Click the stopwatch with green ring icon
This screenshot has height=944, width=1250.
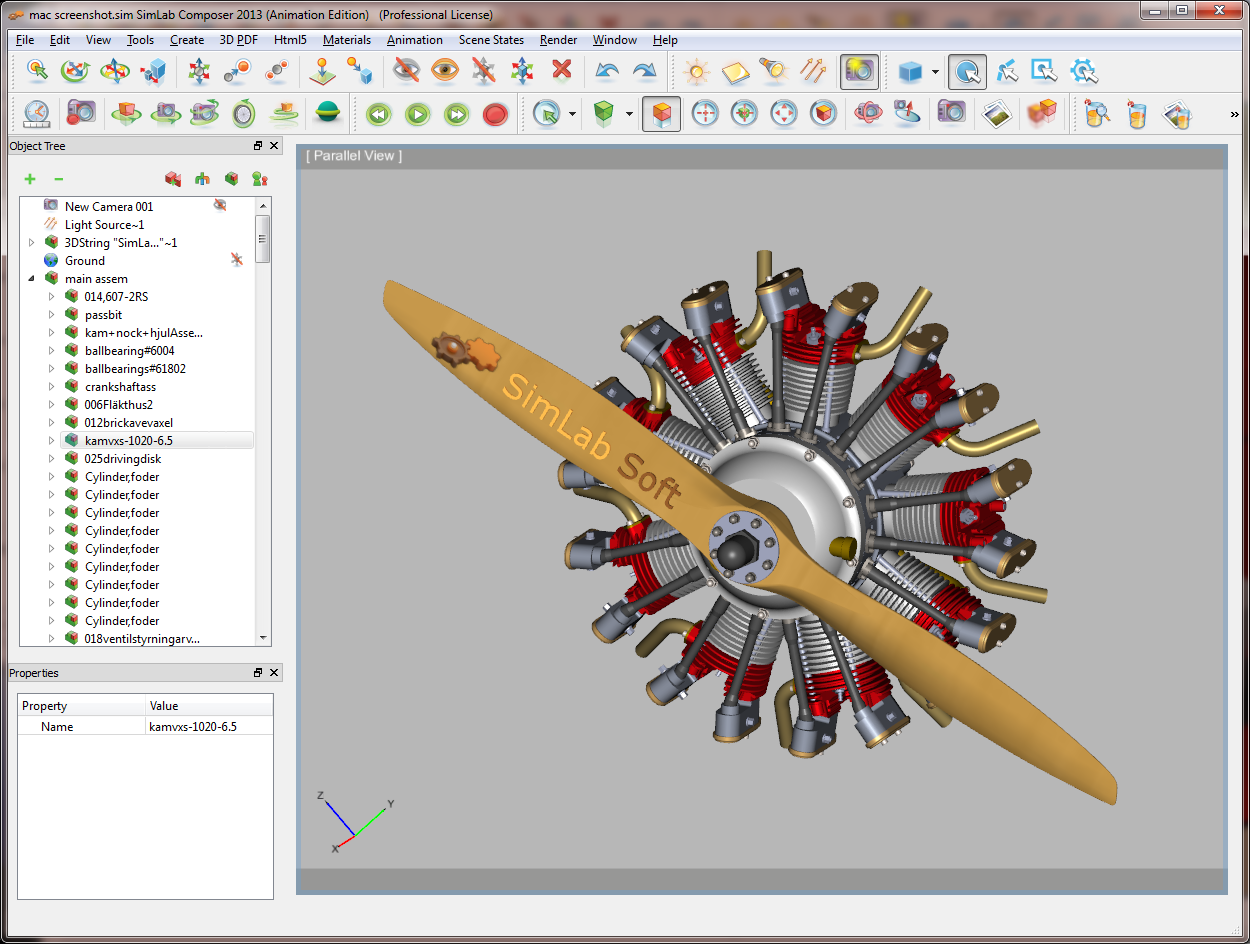pyautogui.click(x=244, y=114)
